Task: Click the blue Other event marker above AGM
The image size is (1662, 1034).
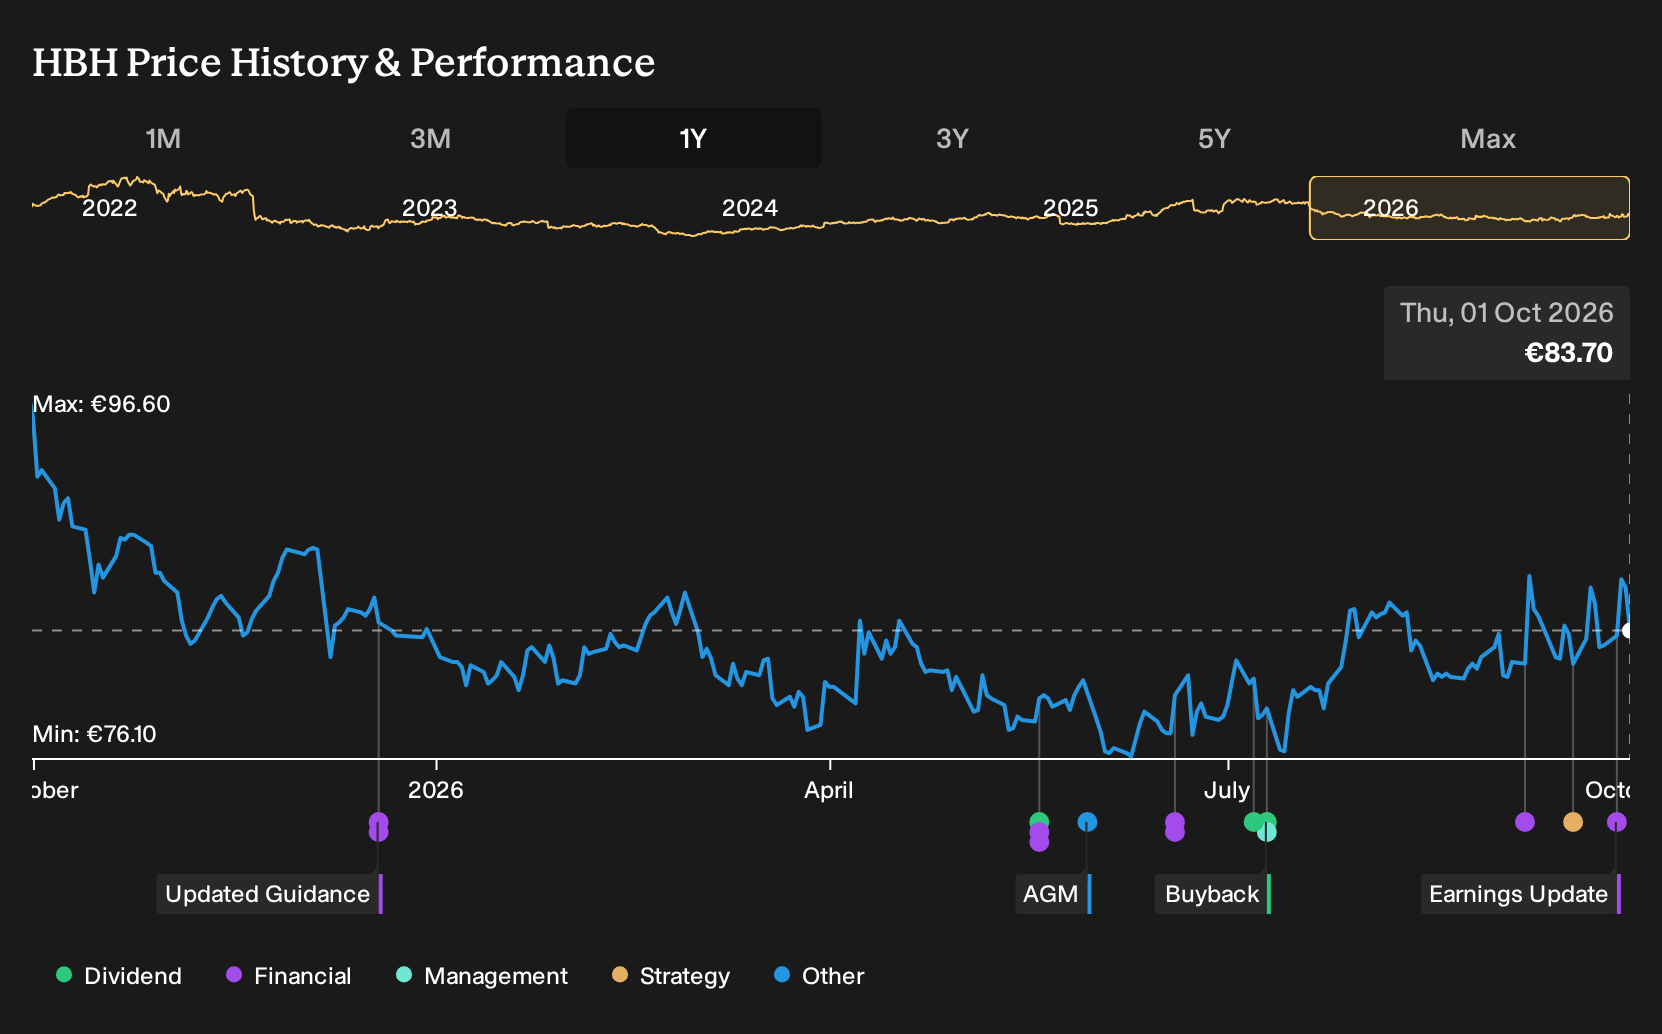Action: [x=1087, y=822]
